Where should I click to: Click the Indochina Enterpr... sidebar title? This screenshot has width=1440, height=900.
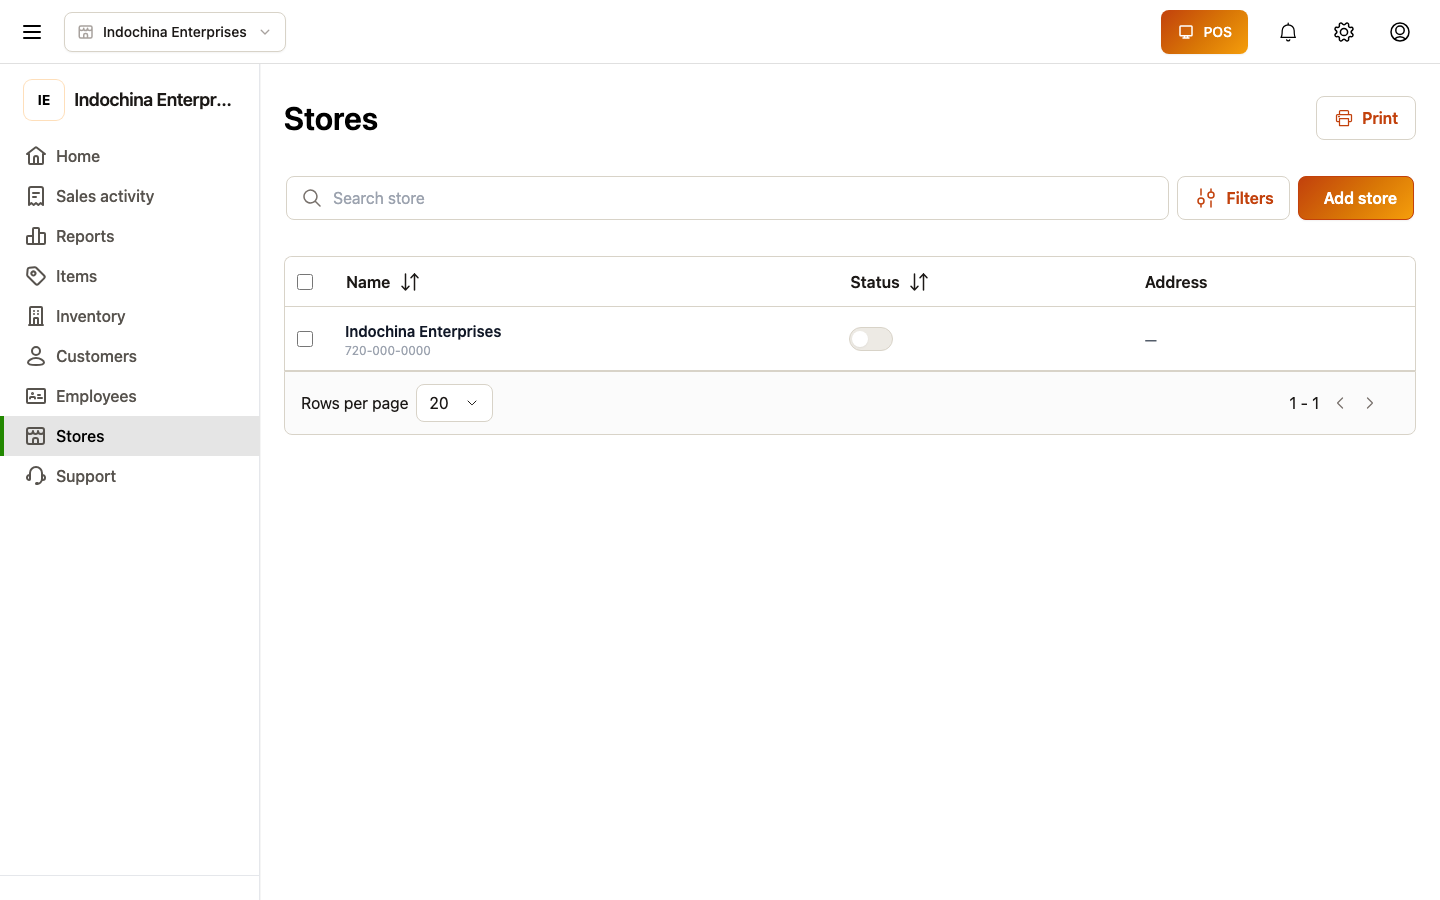tap(153, 100)
